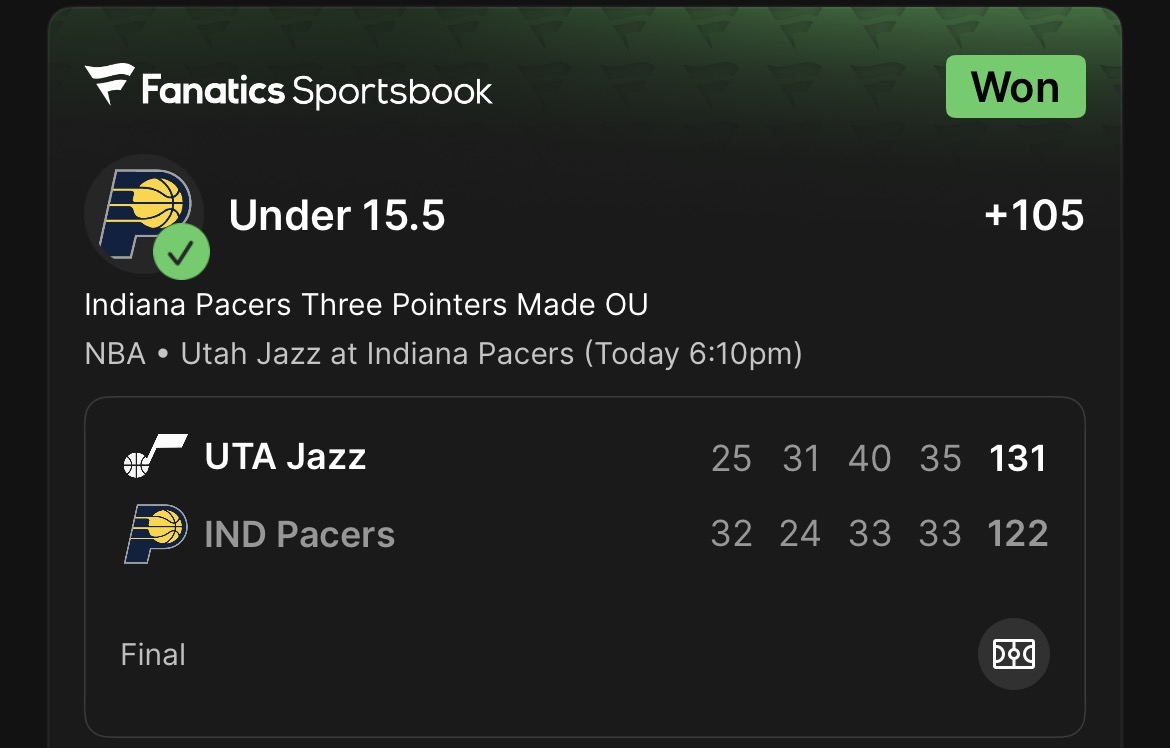This screenshot has height=748, width=1170.
Task: Tap the Final game status label
Action: [153, 655]
